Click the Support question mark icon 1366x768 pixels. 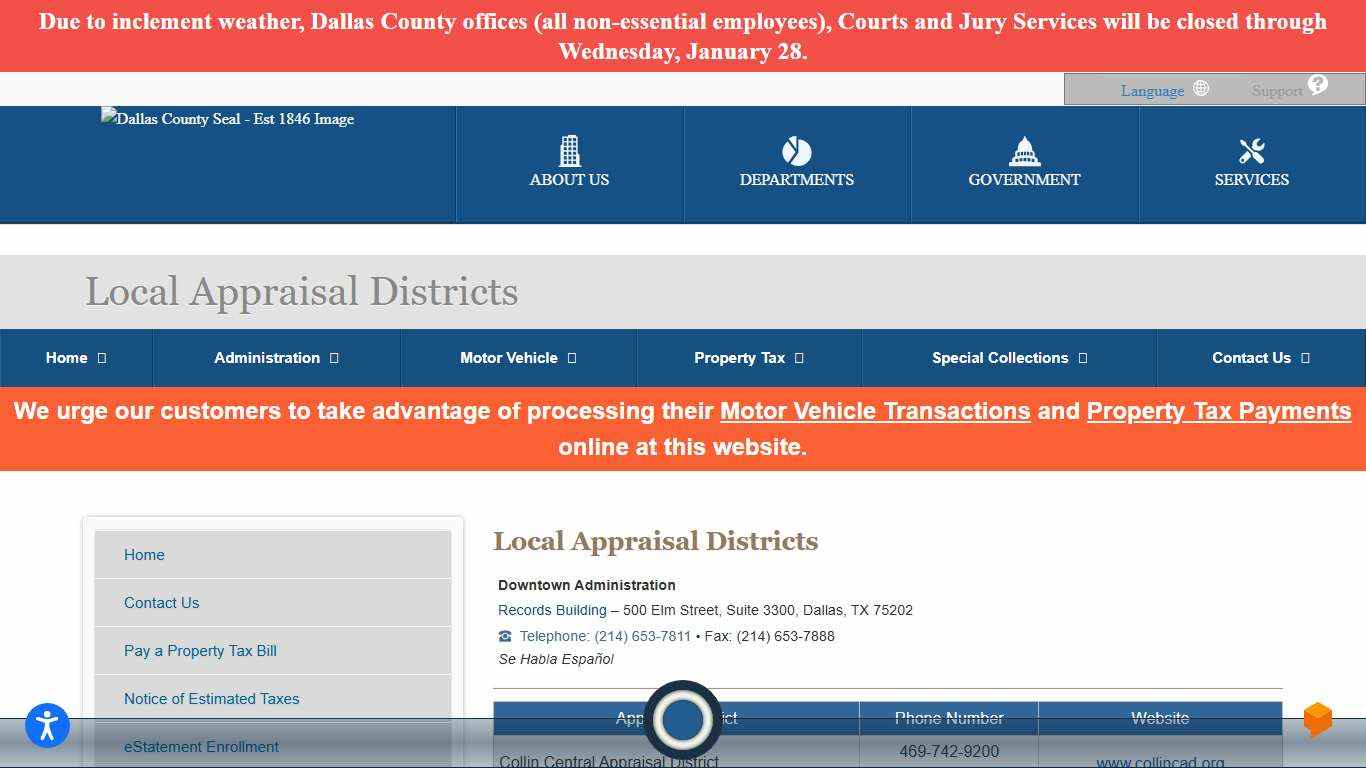pyautogui.click(x=1315, y=84)
